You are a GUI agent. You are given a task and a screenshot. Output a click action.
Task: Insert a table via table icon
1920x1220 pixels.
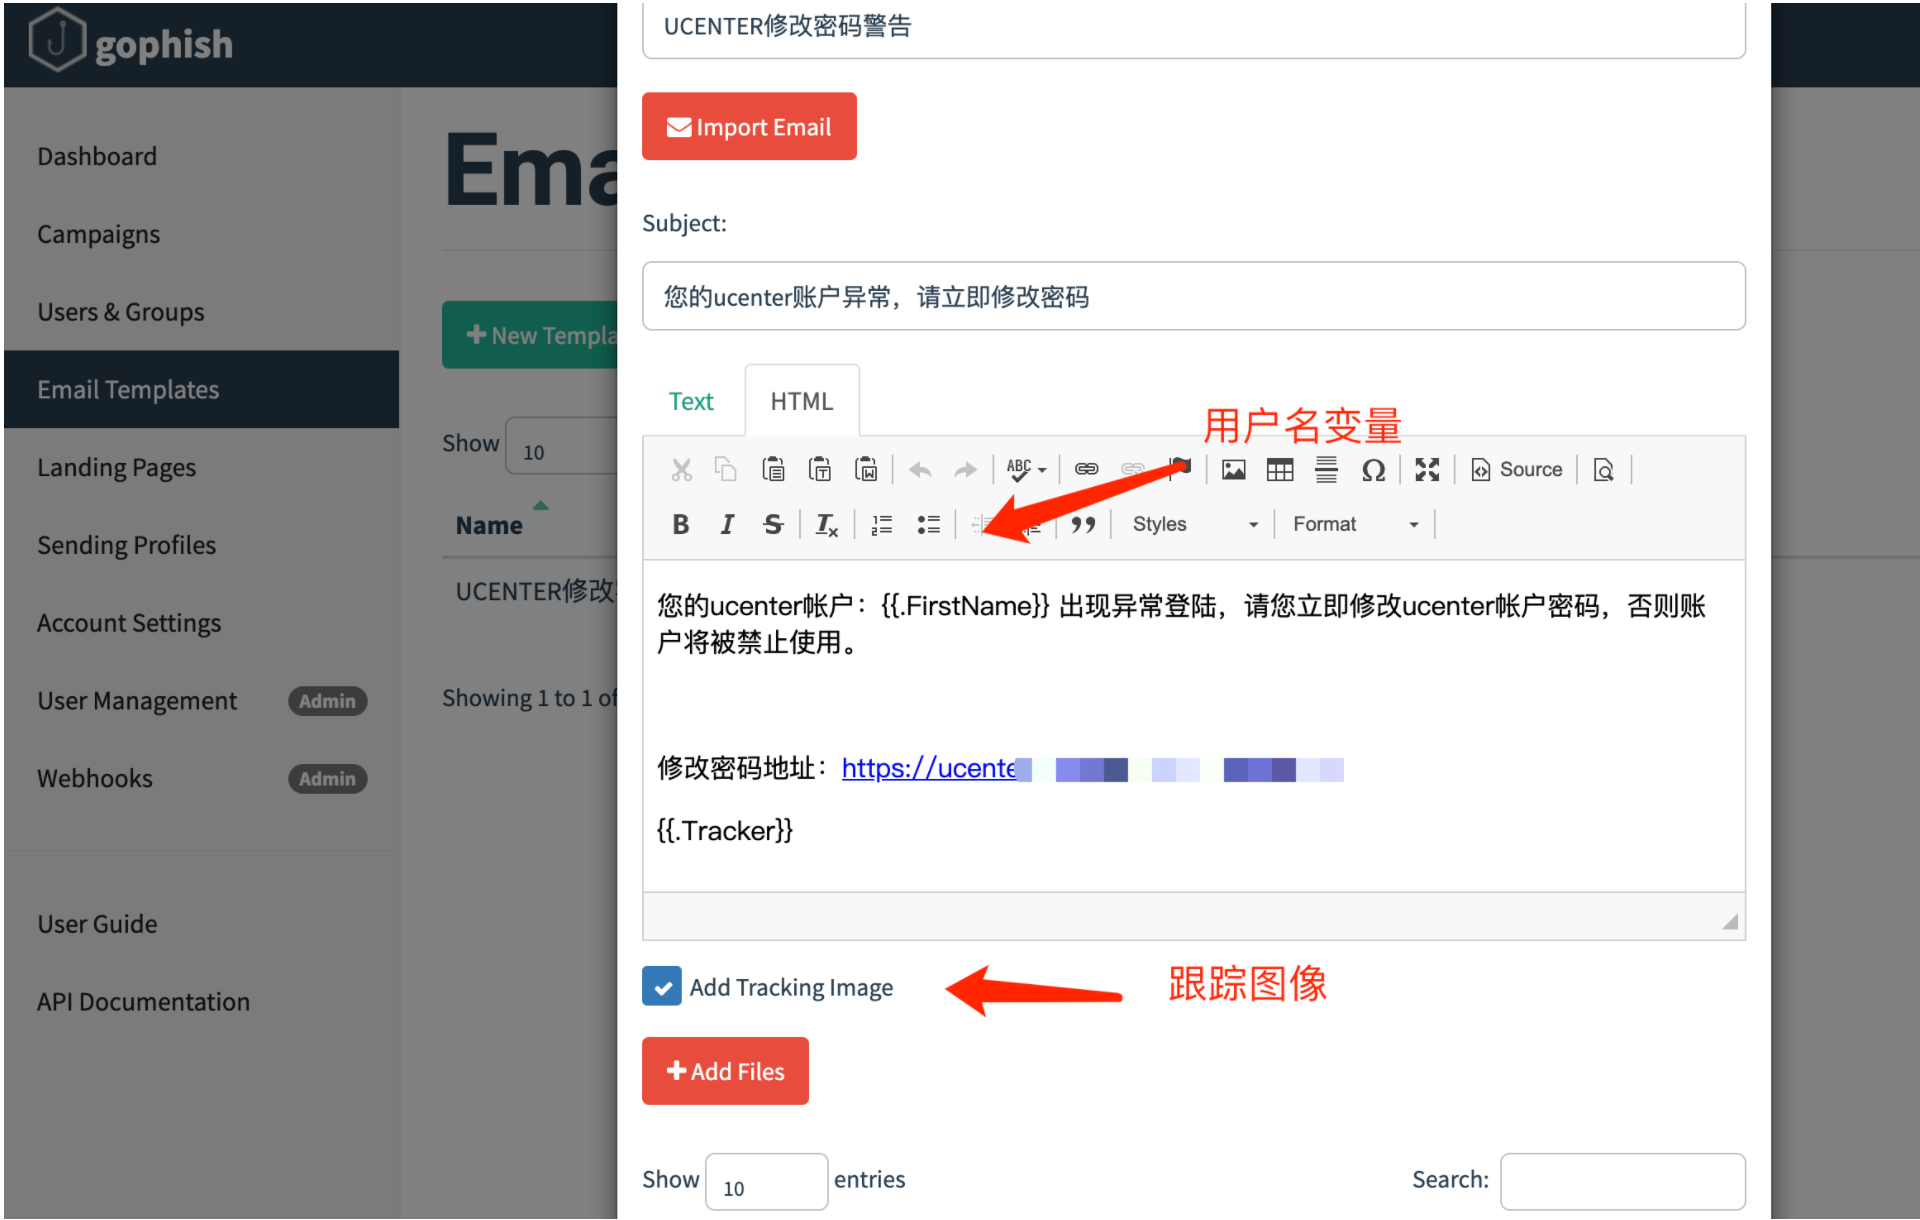coord(1279,469)
